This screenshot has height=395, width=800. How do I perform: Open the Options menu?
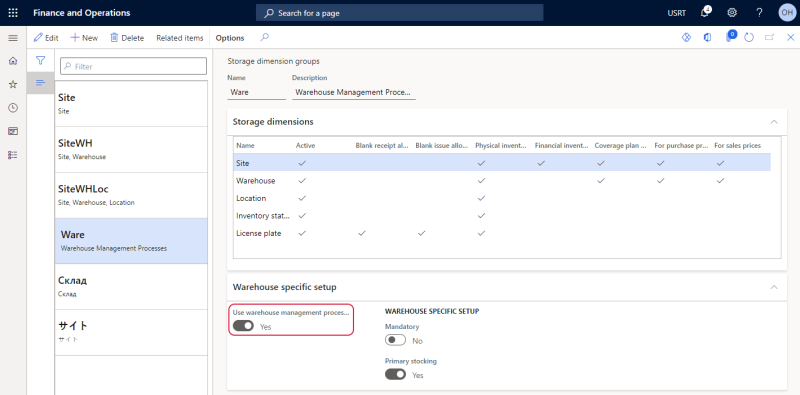pyautogui.click(x=230, y=38)
